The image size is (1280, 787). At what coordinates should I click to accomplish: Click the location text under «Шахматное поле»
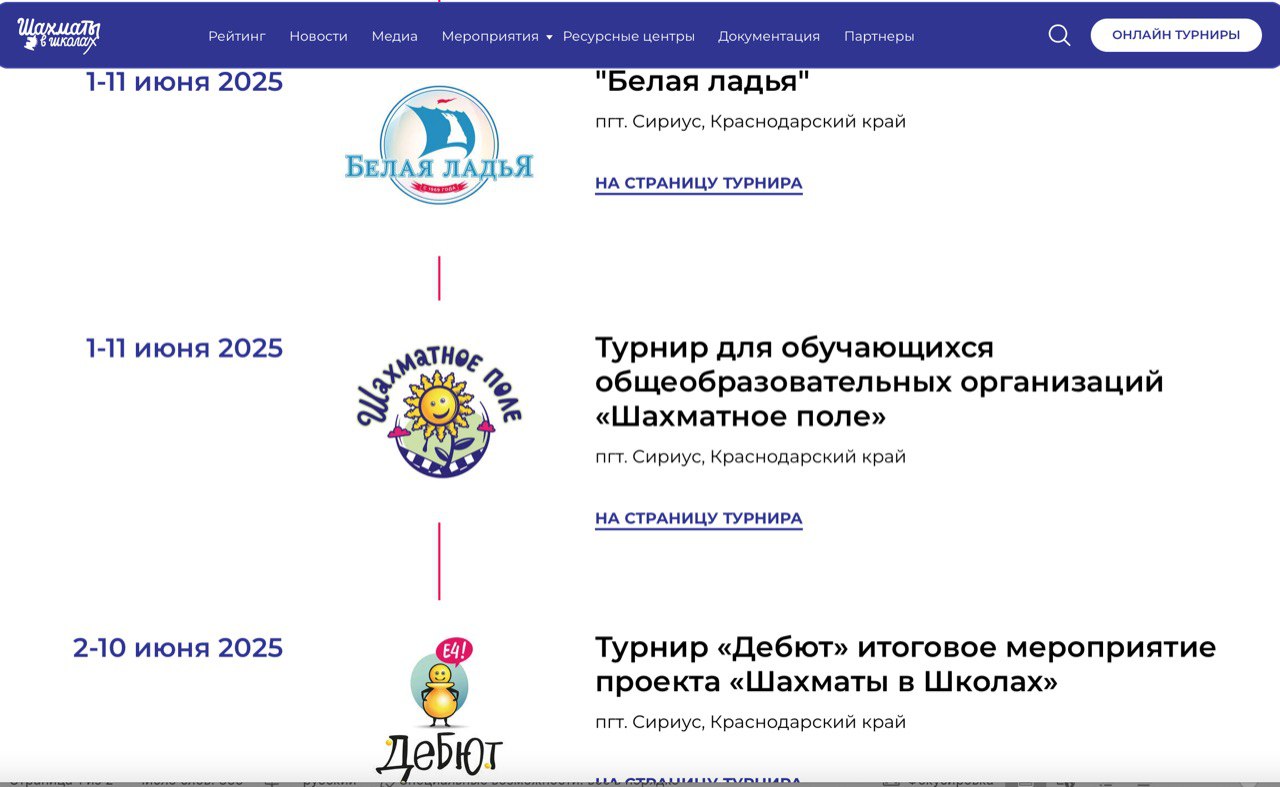pyautogui.click(x=751, y=457)
